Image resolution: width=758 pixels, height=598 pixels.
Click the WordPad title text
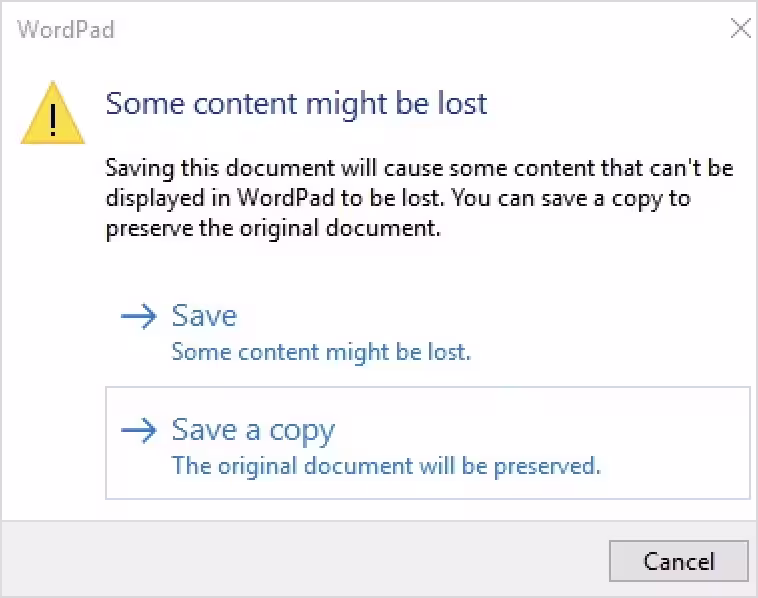(66, 30)
